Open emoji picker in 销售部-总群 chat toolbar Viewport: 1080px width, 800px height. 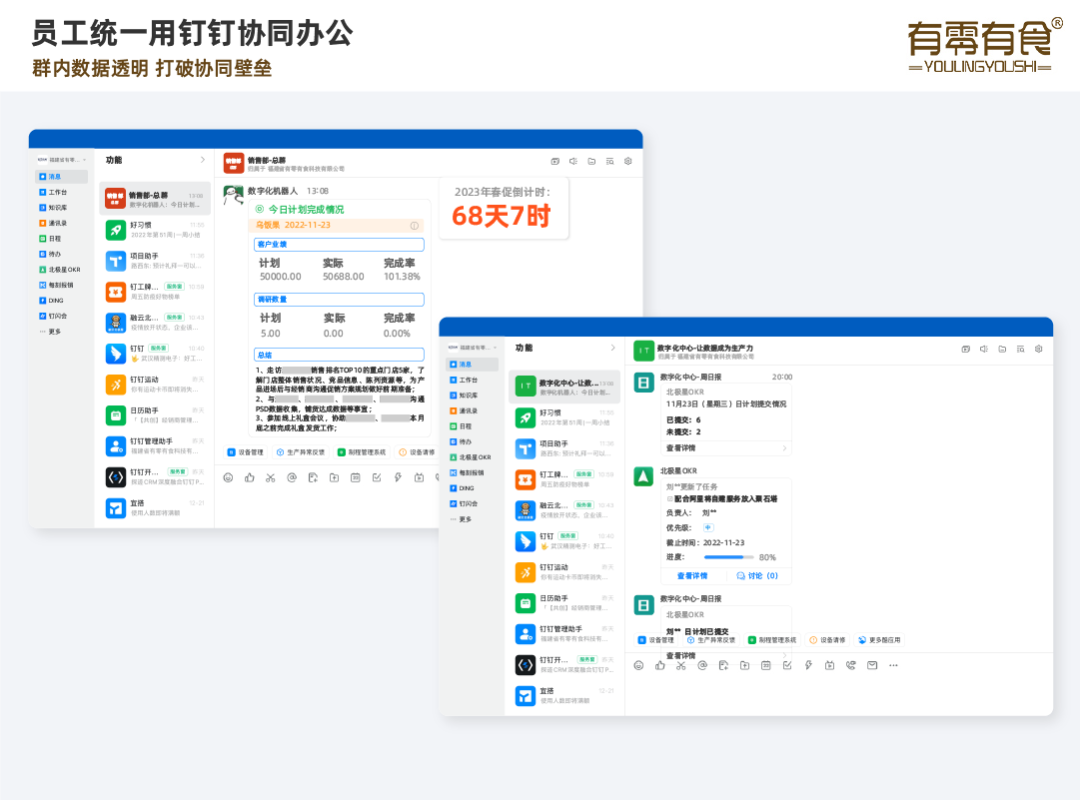click(228, 478)
